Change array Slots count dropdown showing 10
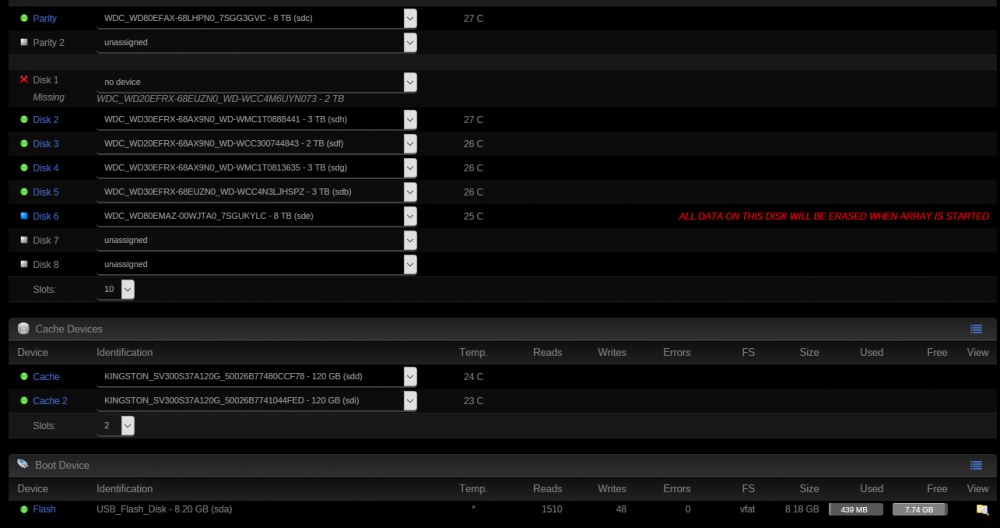Viewport: 1000px width, 528px height. click(115, 290)
